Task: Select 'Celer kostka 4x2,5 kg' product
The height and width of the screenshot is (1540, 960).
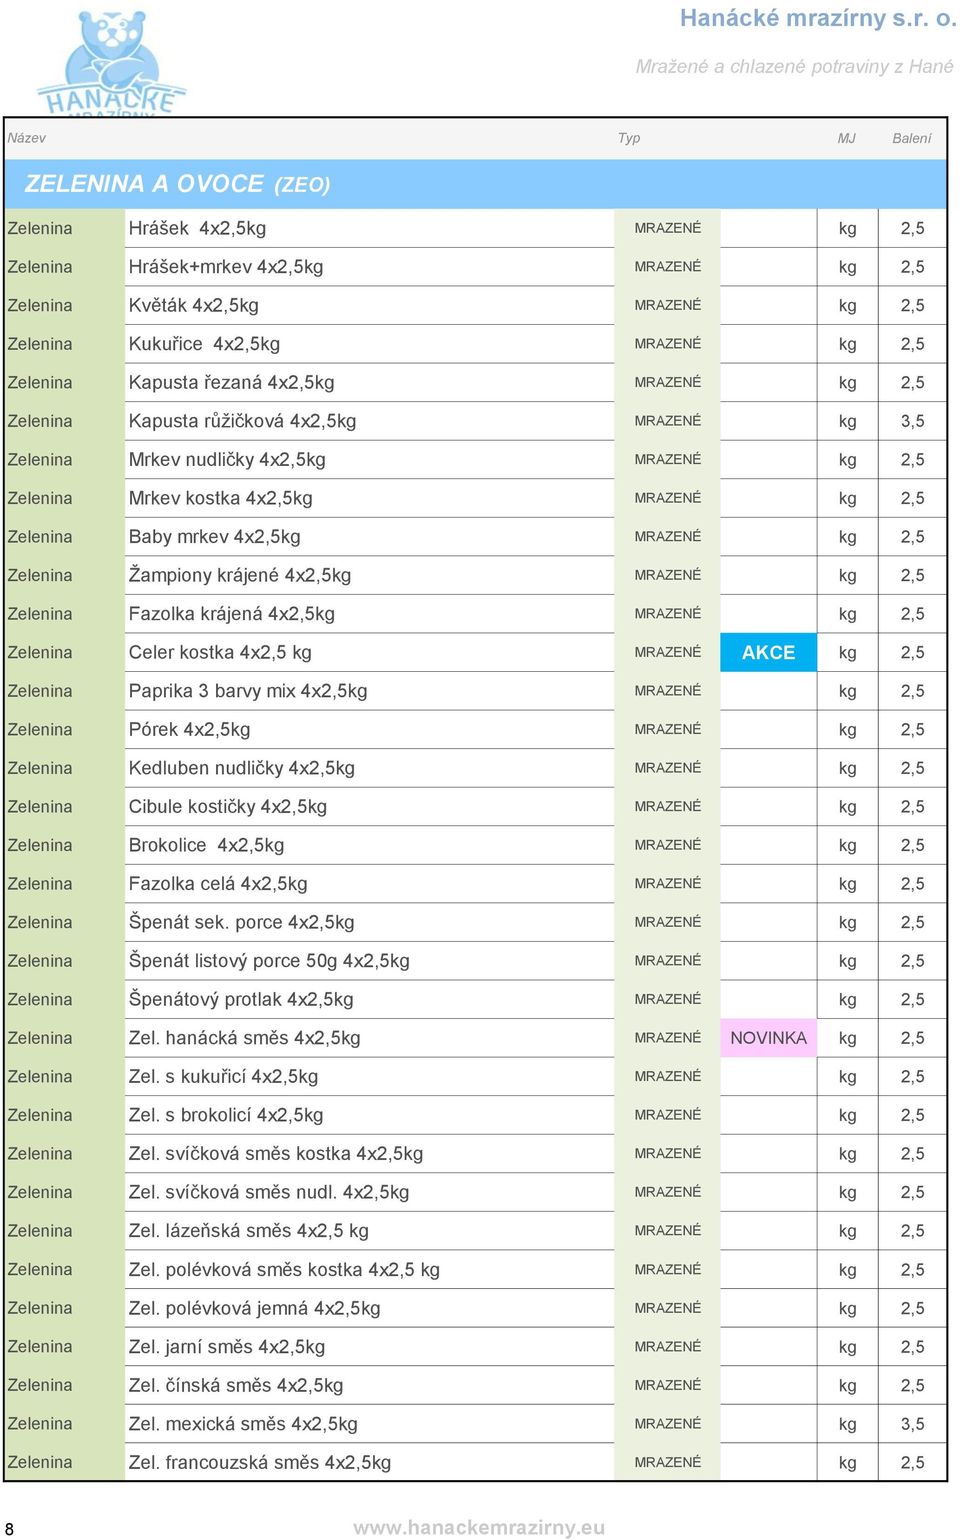Action: (x=220, y=652)
